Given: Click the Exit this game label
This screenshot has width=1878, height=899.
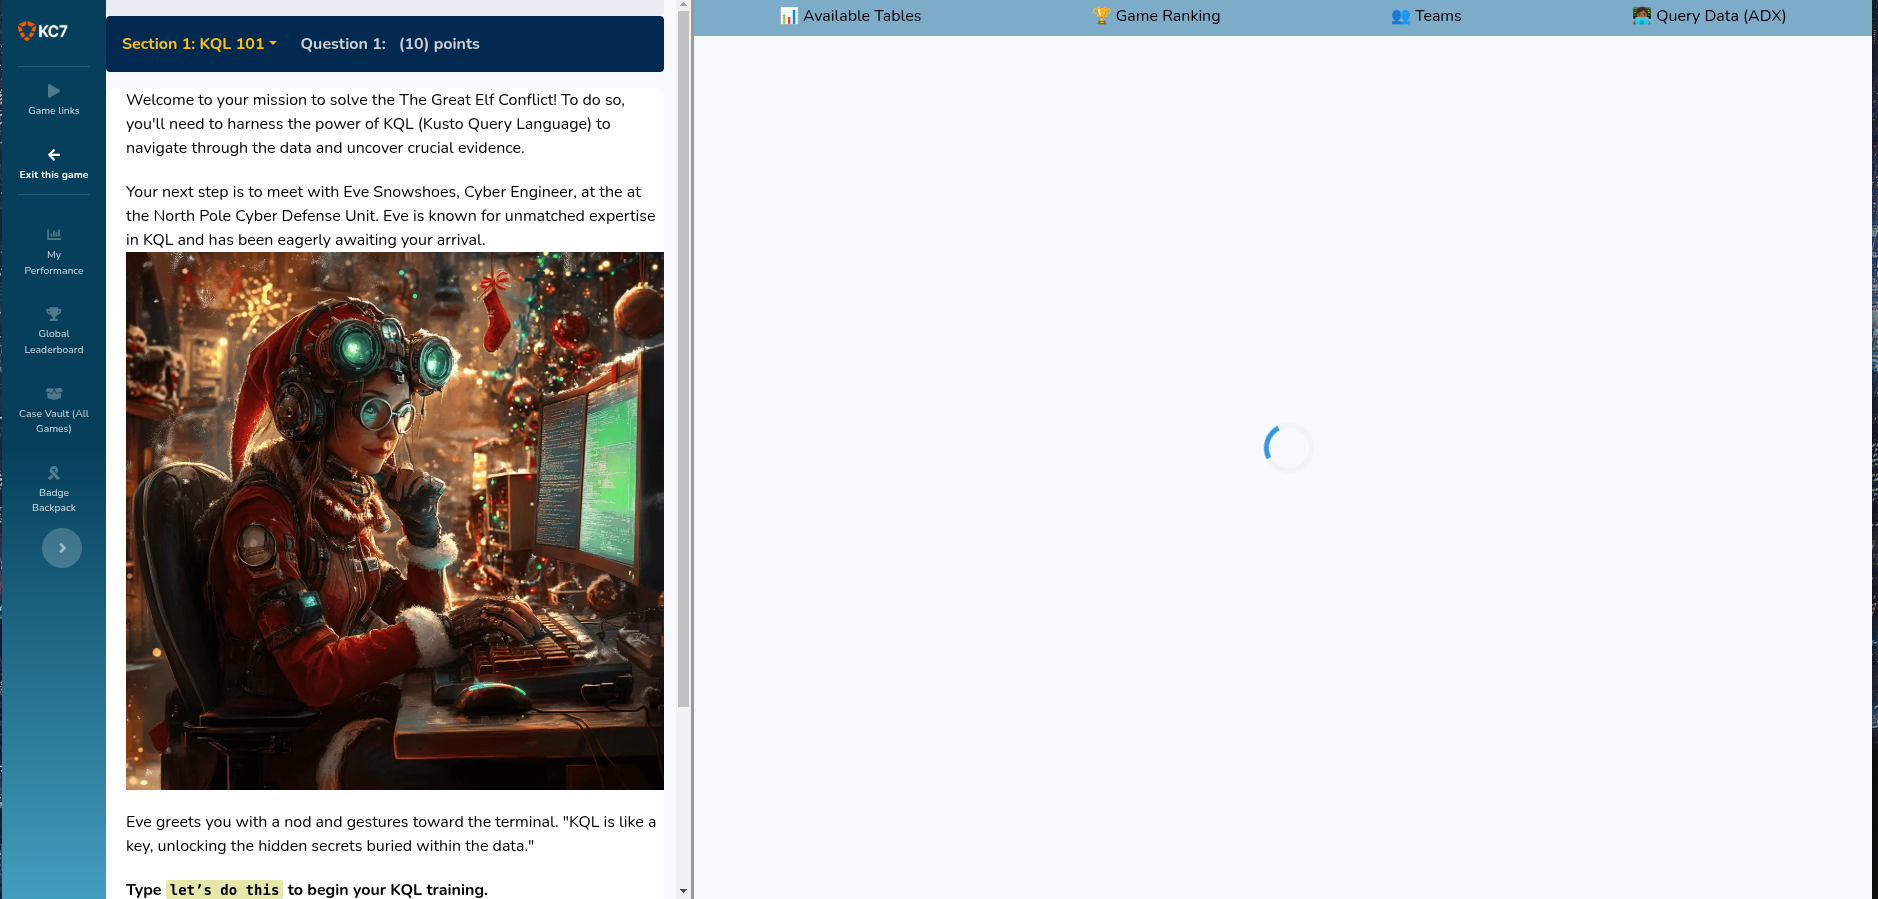Looking at the screenshot, I should tap(54, 175).
